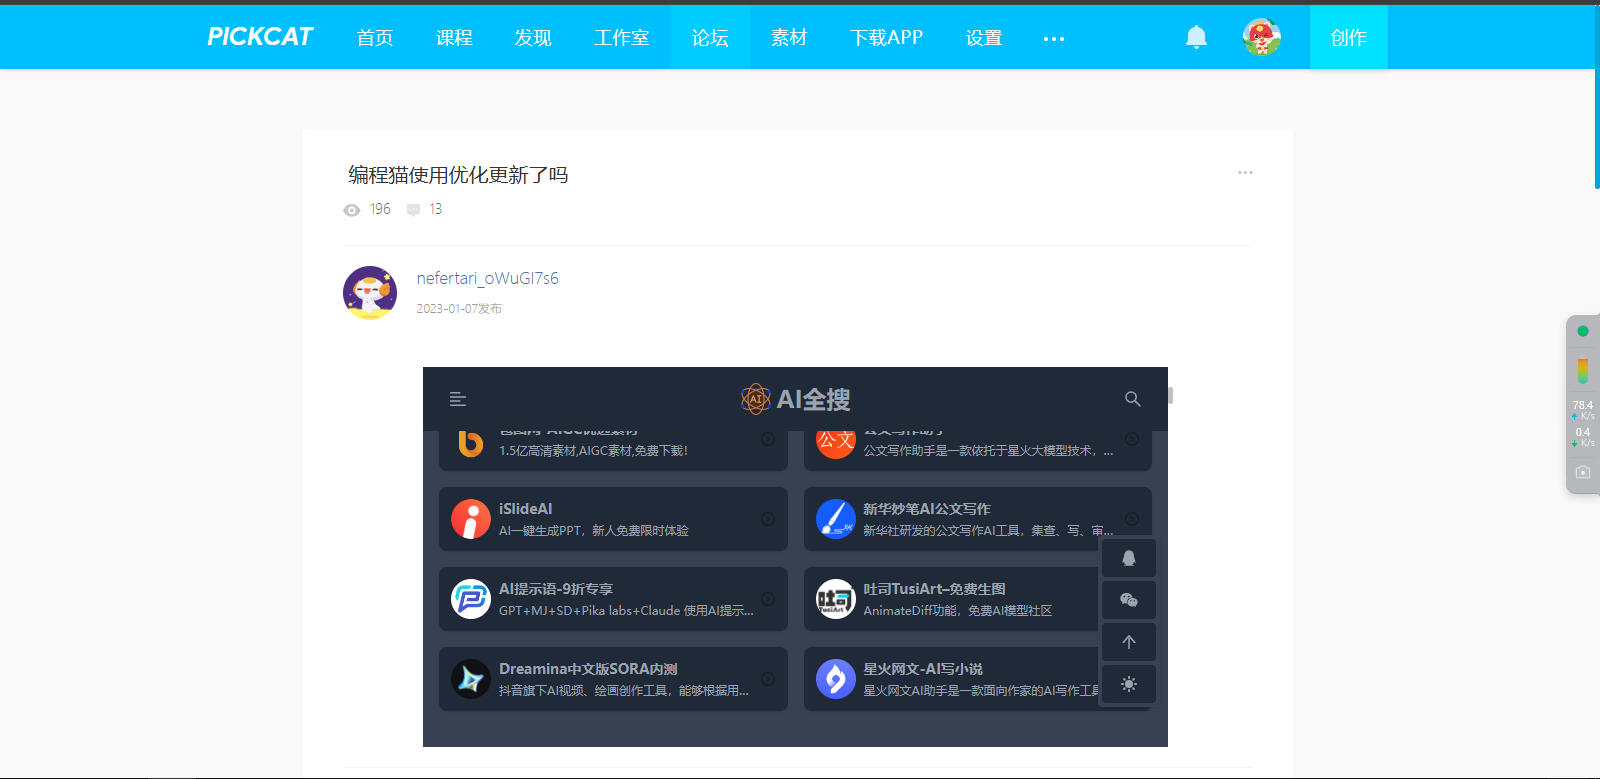
Task: Click the QQ floating button
Action: coord(1129,558)
